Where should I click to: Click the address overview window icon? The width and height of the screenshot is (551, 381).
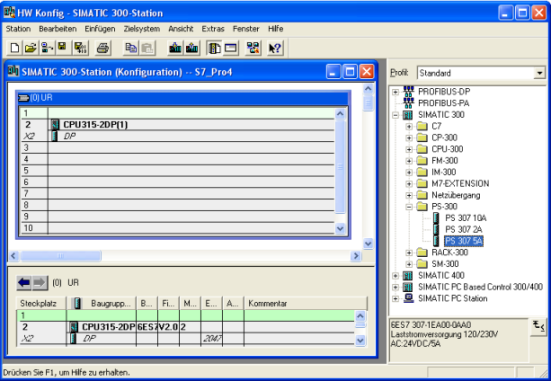click(x=231, y=48)
